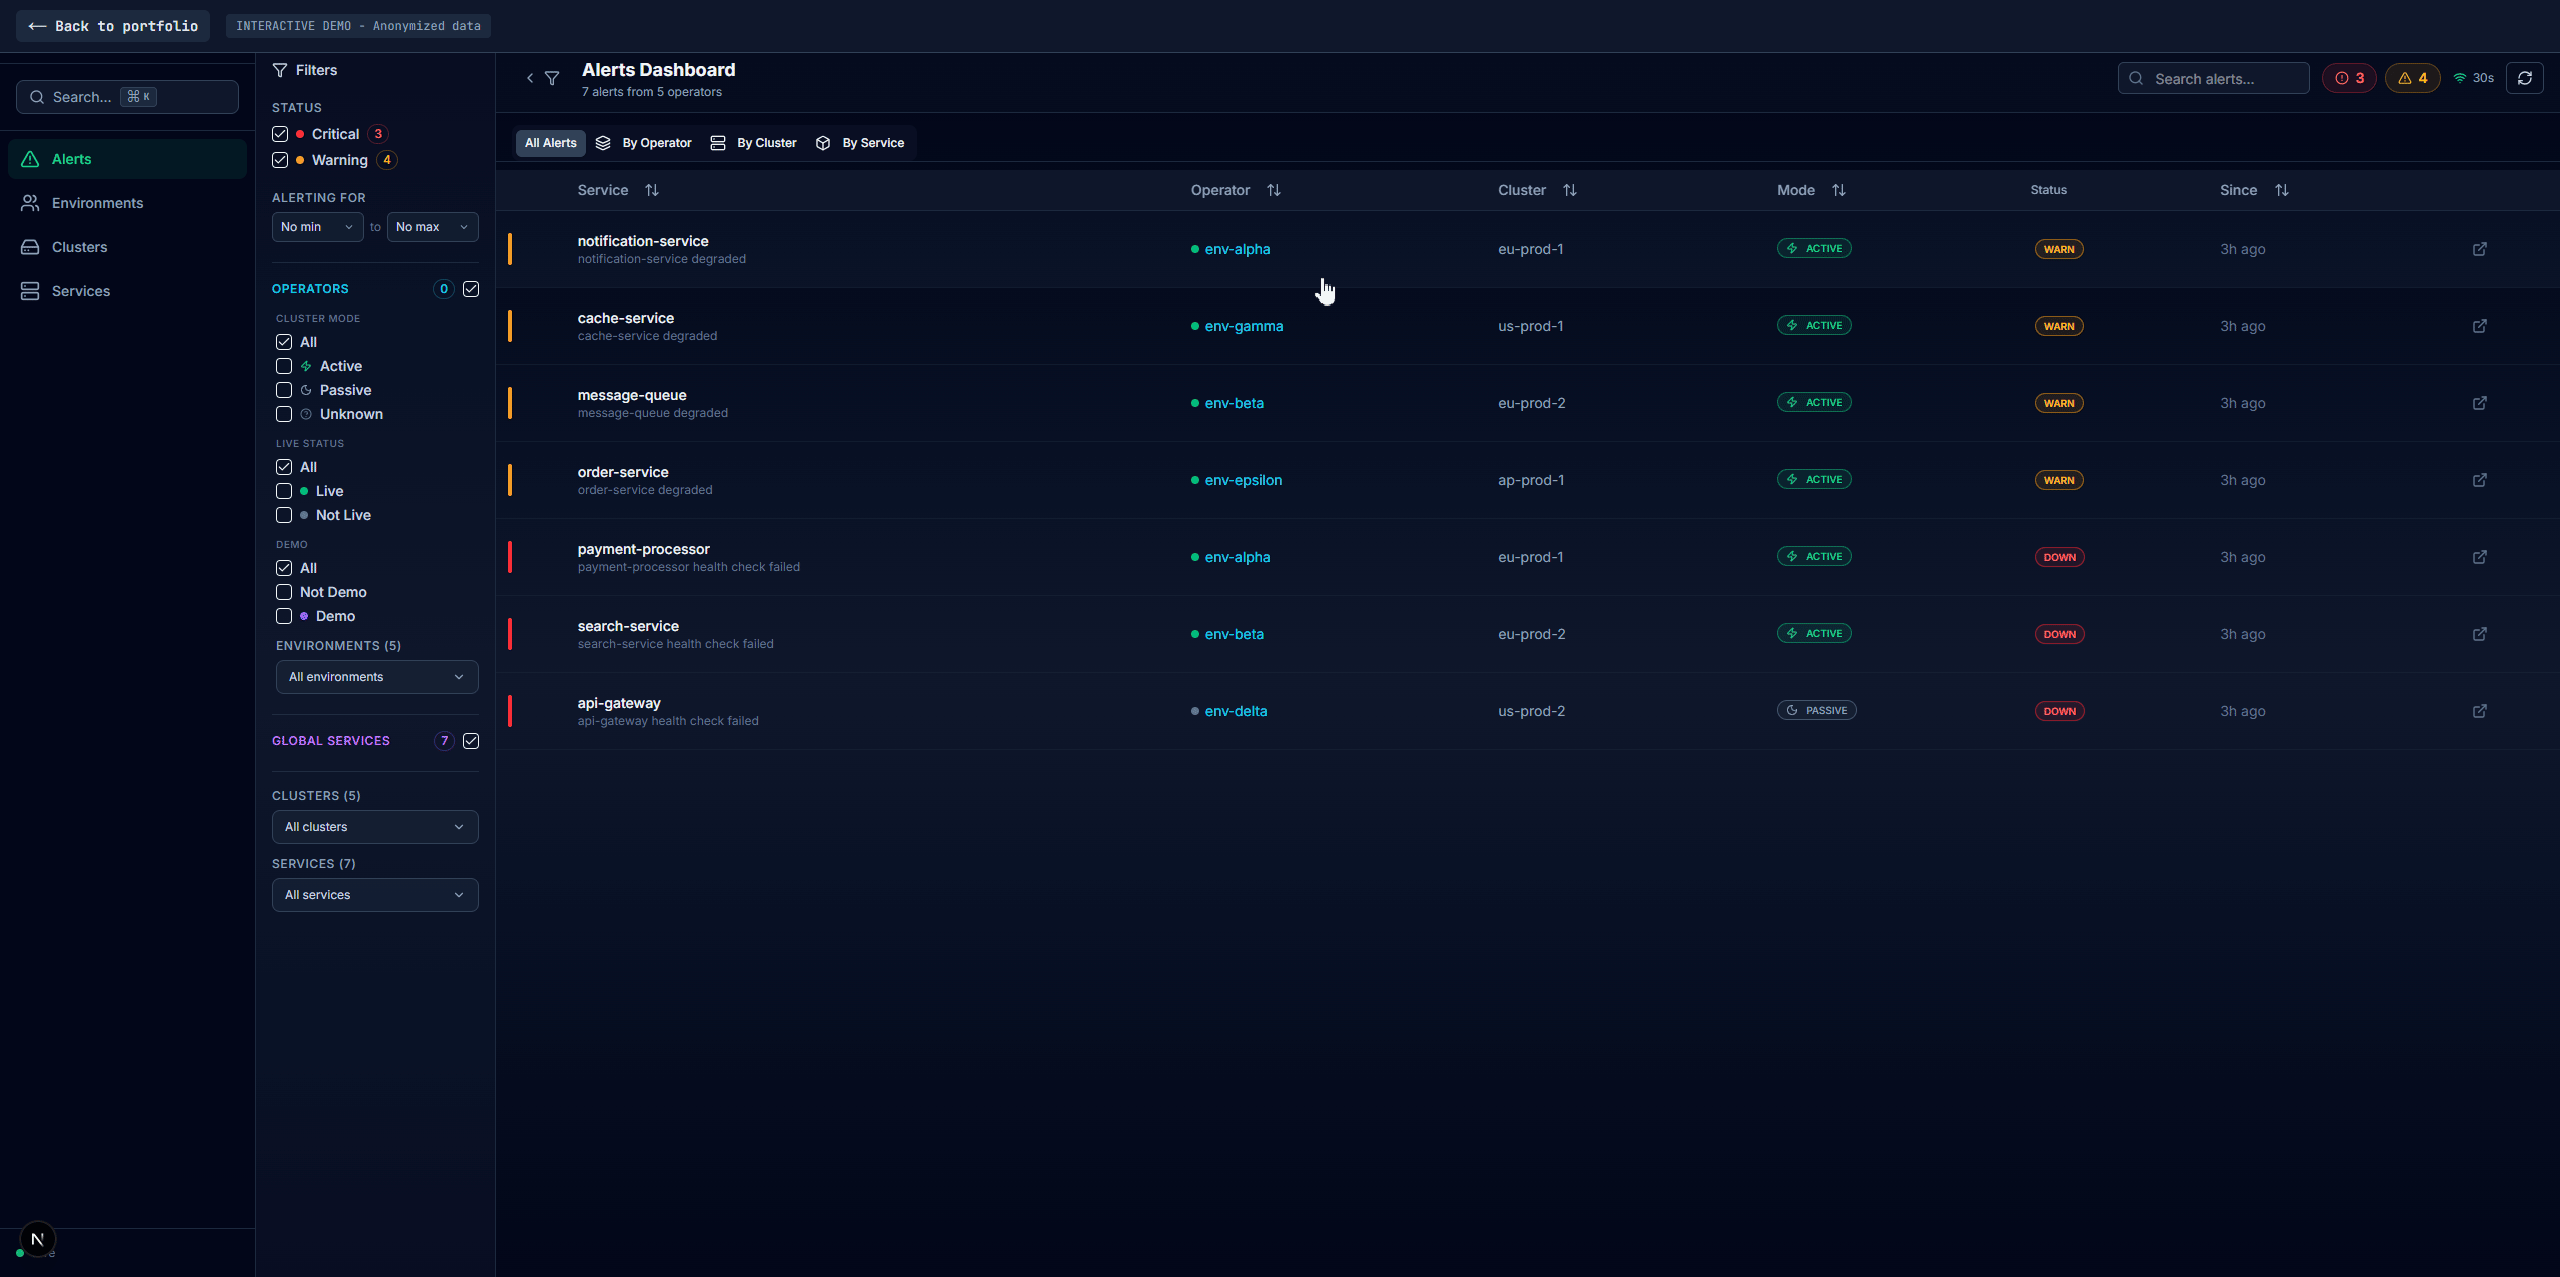2560x1277 pixels.
Task: Click the sort icon on the Cluster column
Action: 1569,189
